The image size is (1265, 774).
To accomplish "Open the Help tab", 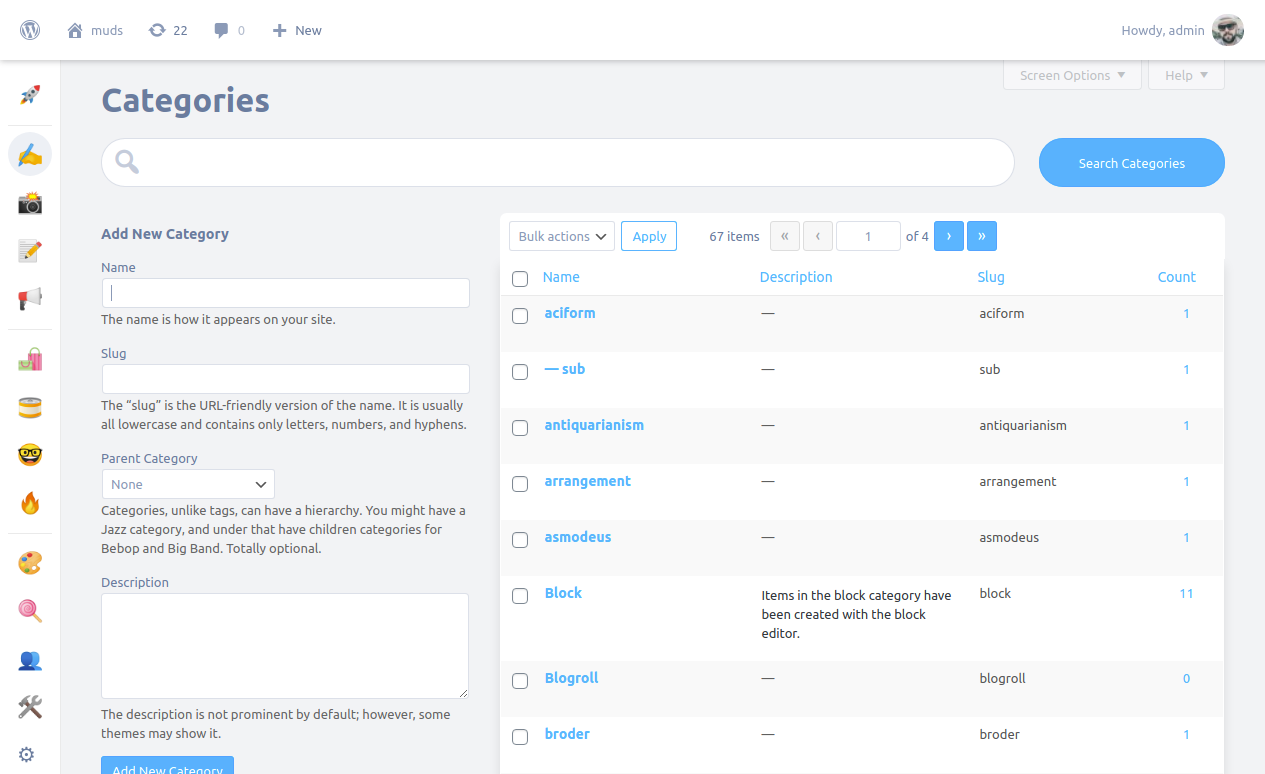I will click(1187, 75).
